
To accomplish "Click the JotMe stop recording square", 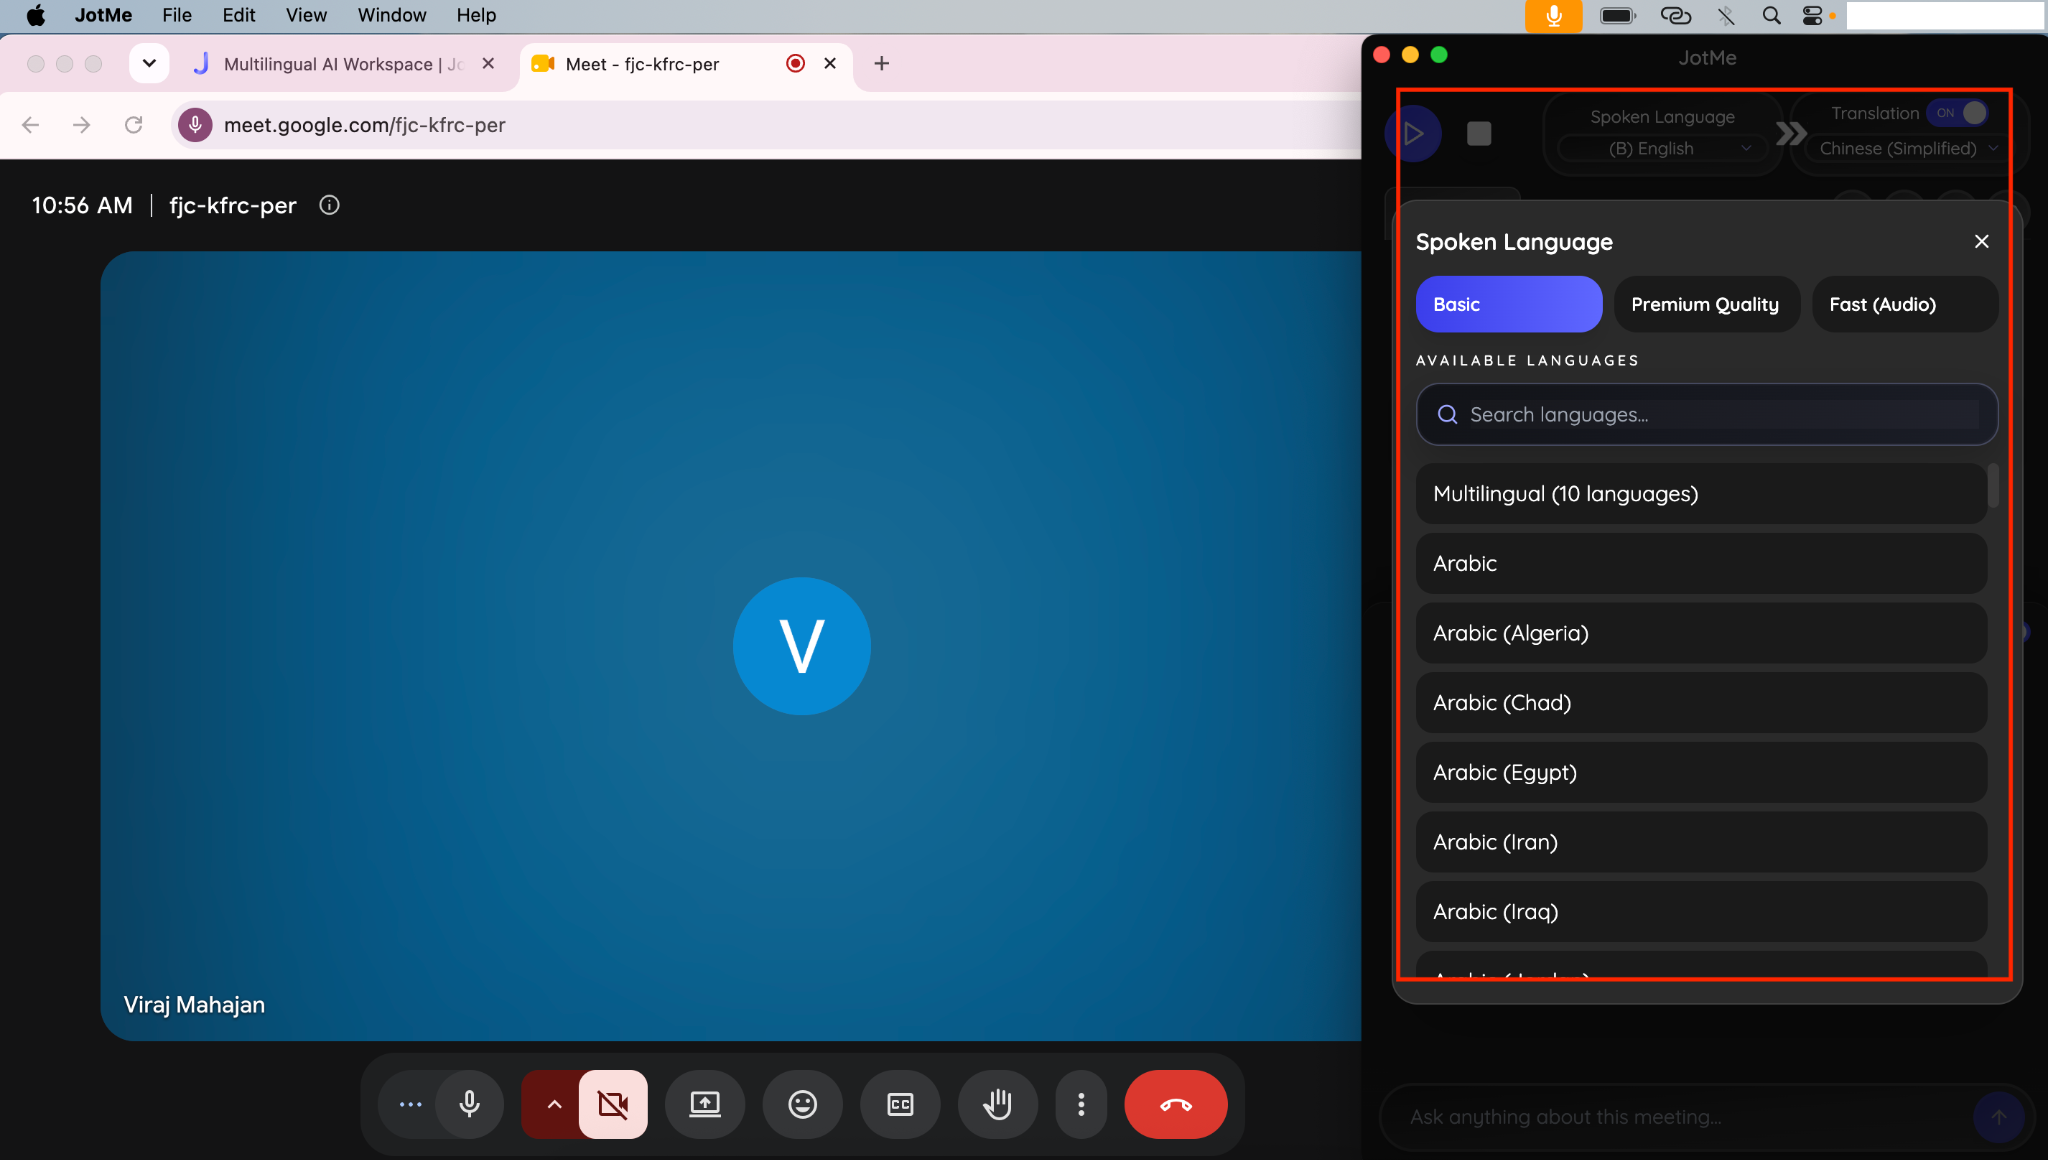I will [x=1479, y=133].
